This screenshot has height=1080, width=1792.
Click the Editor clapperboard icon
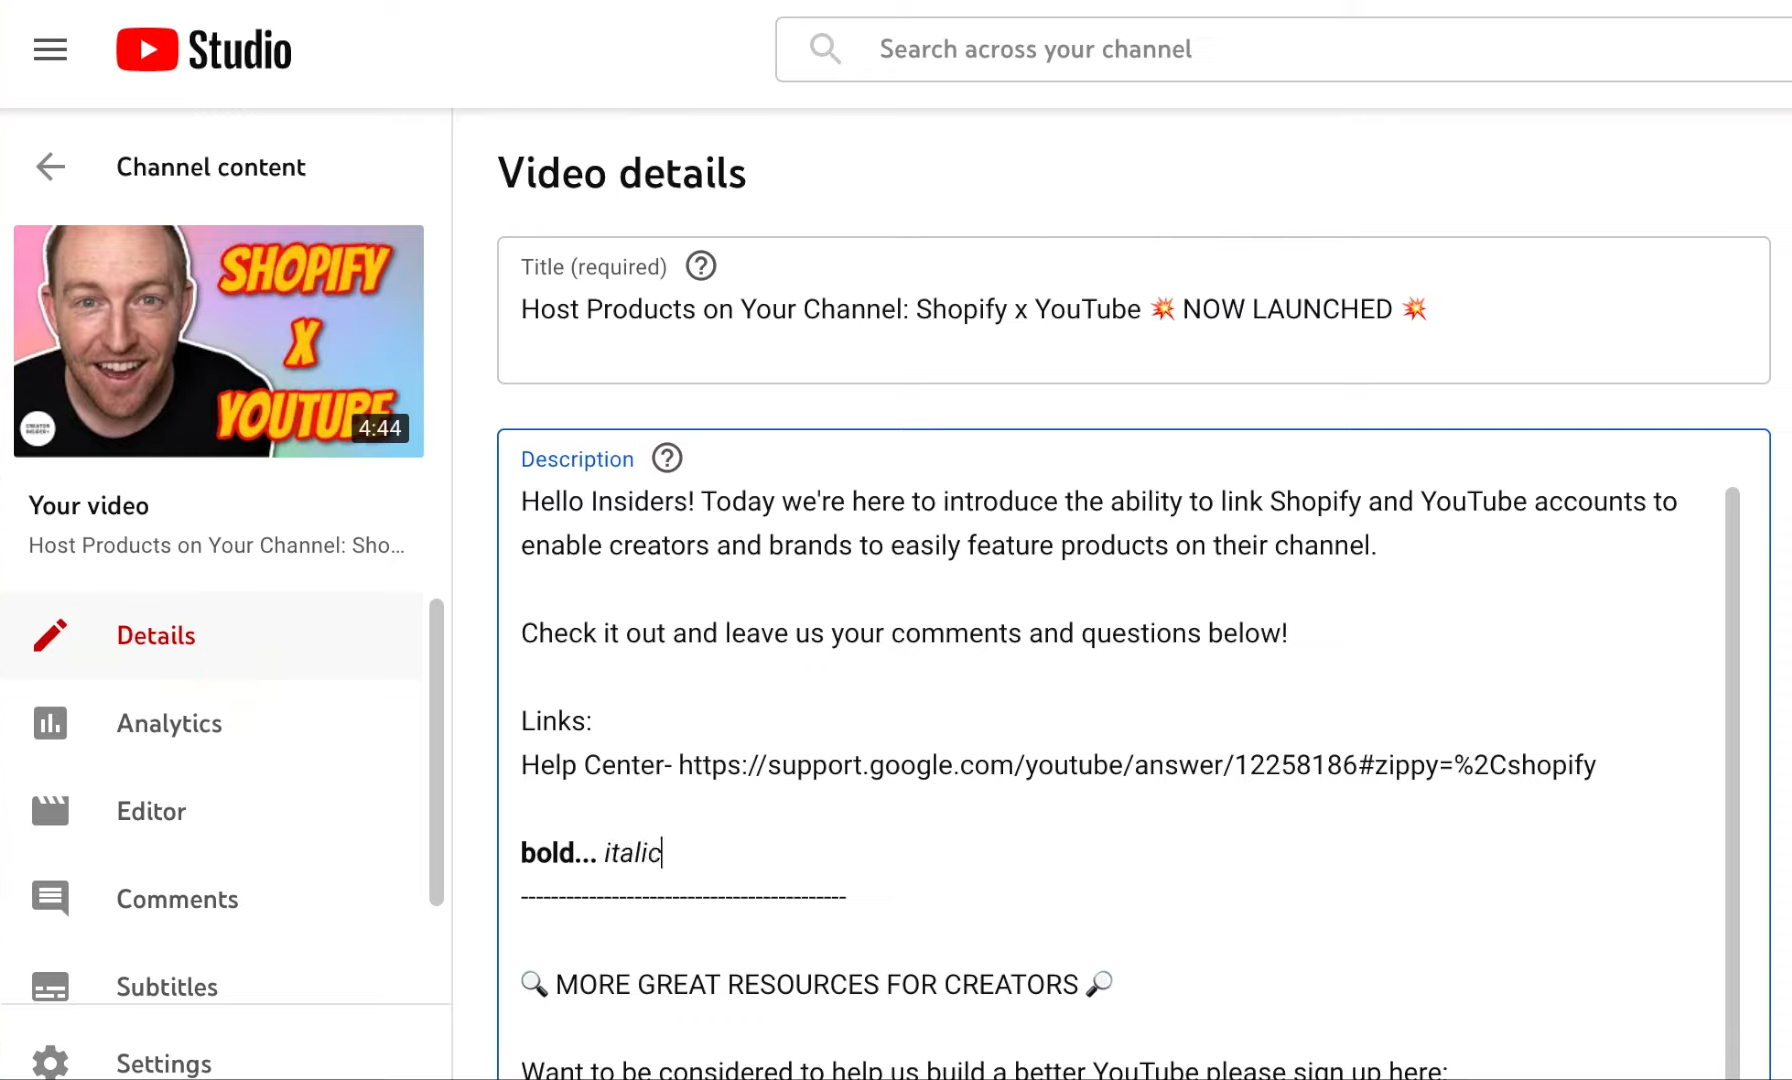click(50, 811)
